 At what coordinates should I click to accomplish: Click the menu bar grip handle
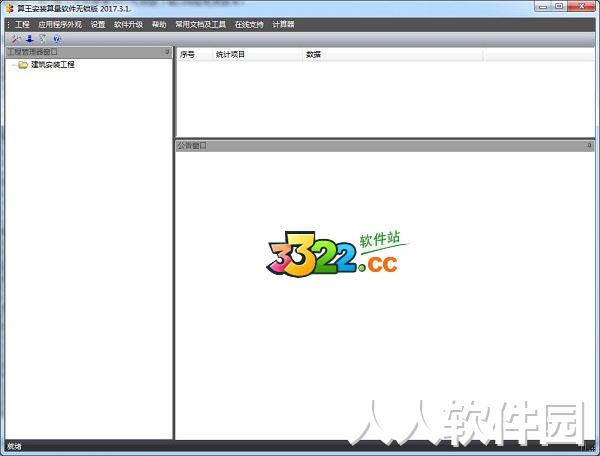(8, 24)
